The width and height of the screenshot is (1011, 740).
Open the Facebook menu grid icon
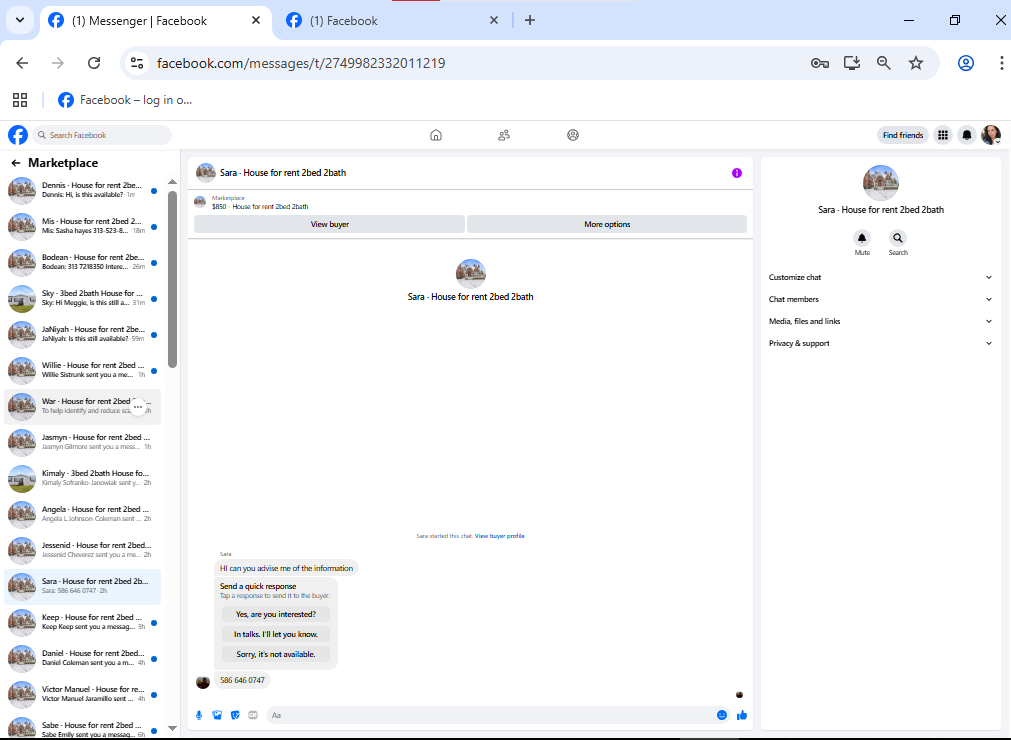point(943,135)
